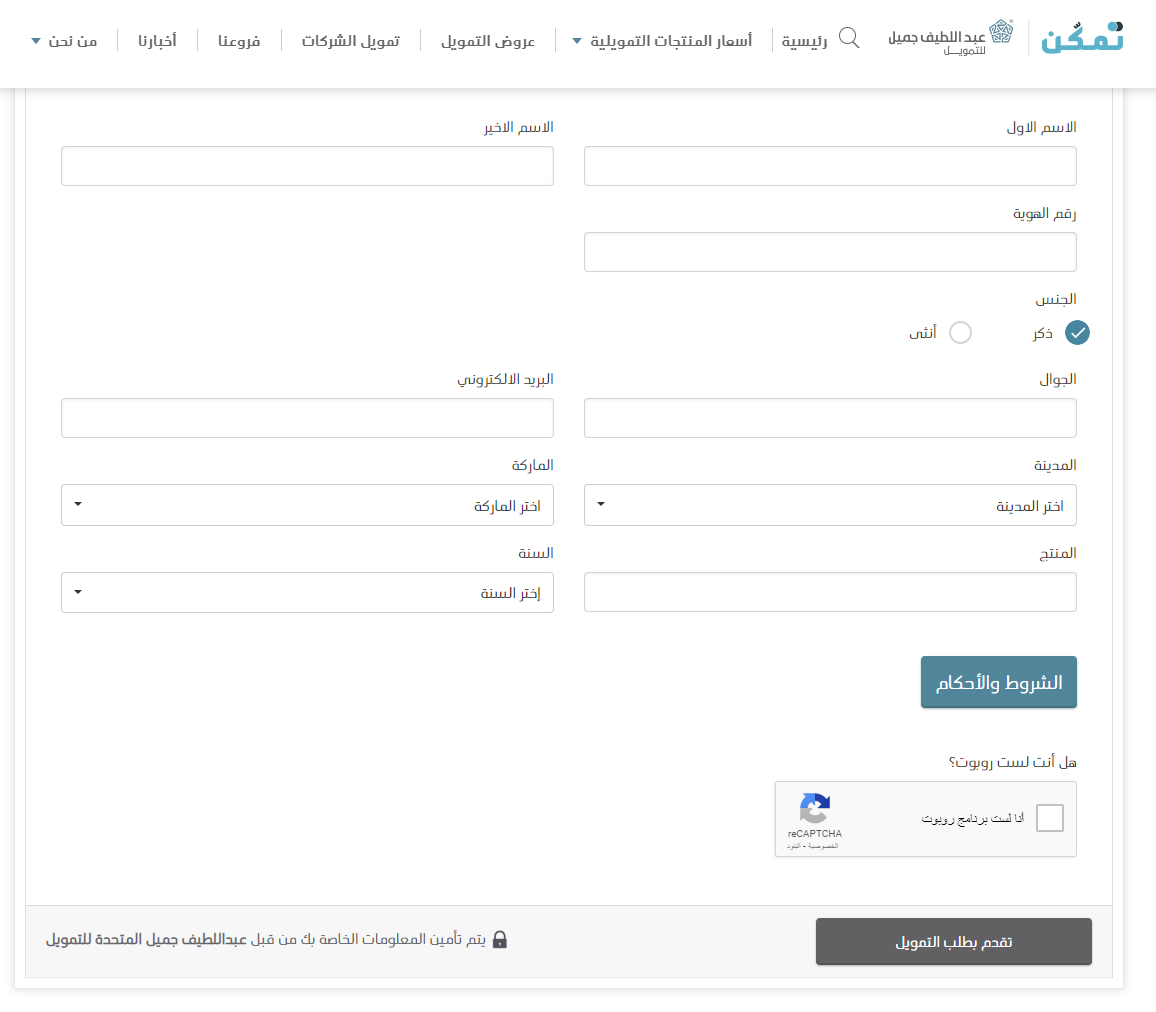Go to رئيسية home page
The width and height of the screenshot is (1156, 1012).
point(804,41)
